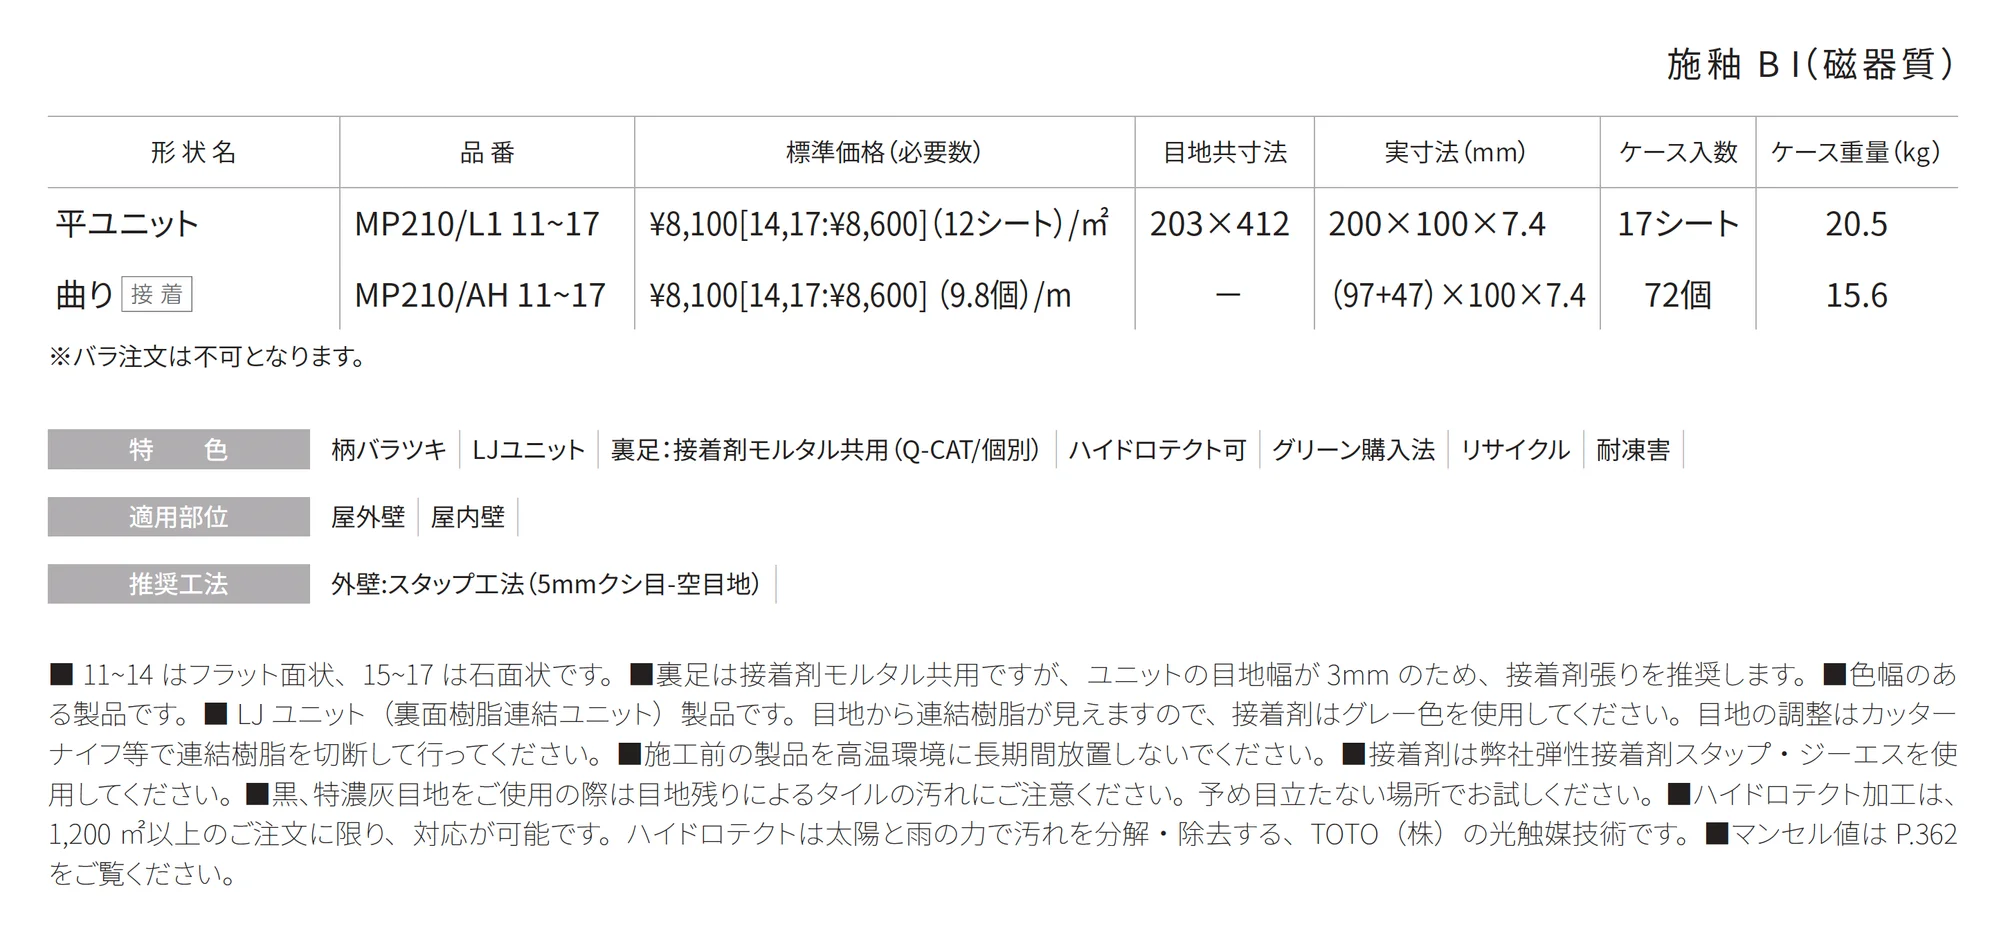Click the リサイクル feature tag

pyautogui.click(x=1515, y=450)
